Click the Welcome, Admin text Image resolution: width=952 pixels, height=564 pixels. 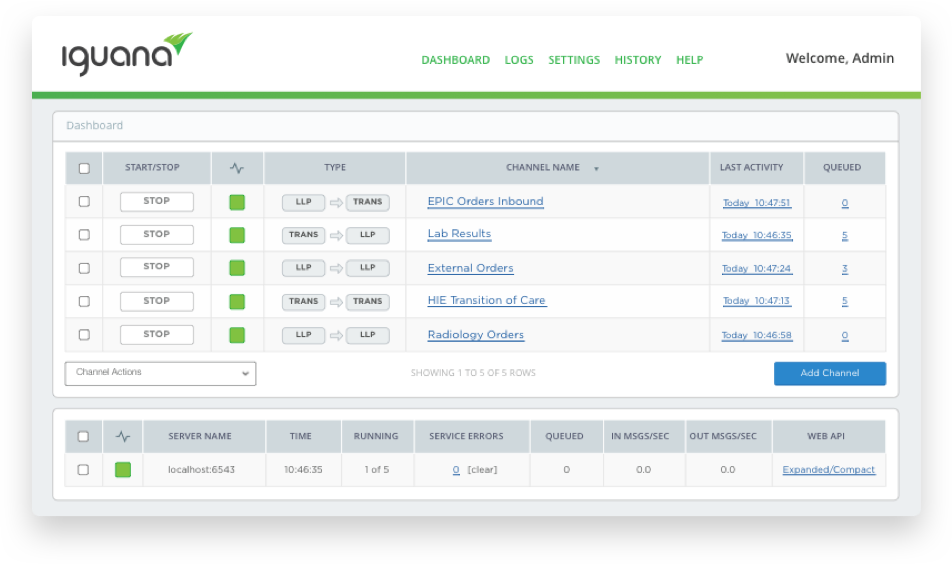click(840, 58)
